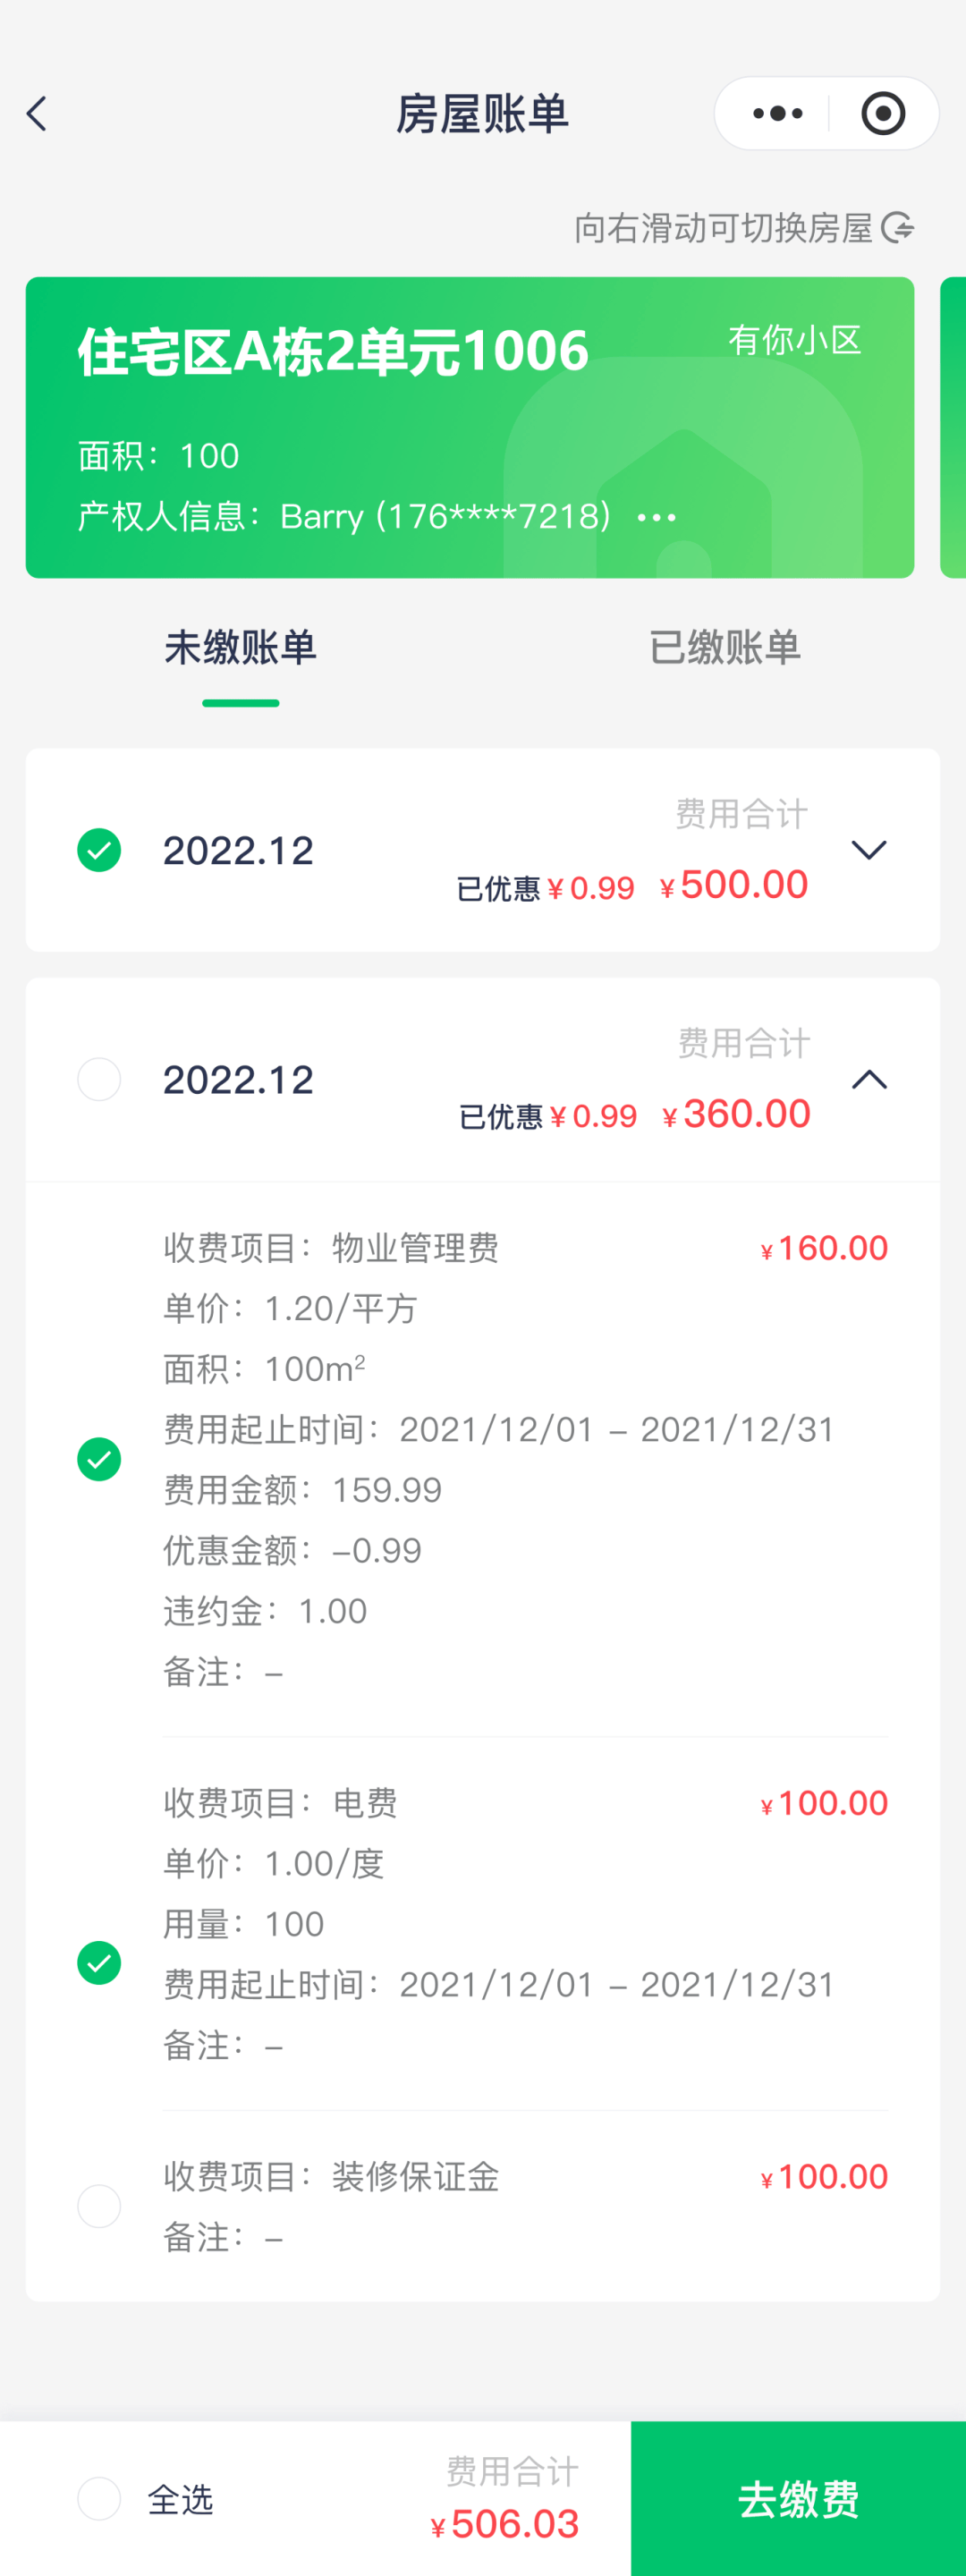Screen dimensions: 966x2576
Task: Tap the 有你小区 community label
Action: click(x=794, y=340)
